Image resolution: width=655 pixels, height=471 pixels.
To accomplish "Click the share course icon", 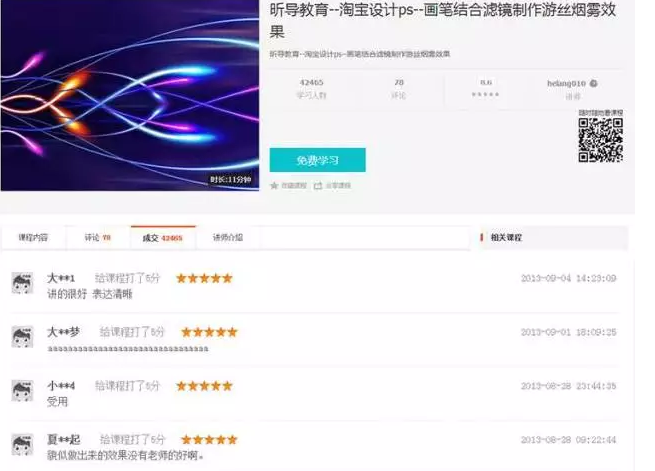I will point(319,185).
